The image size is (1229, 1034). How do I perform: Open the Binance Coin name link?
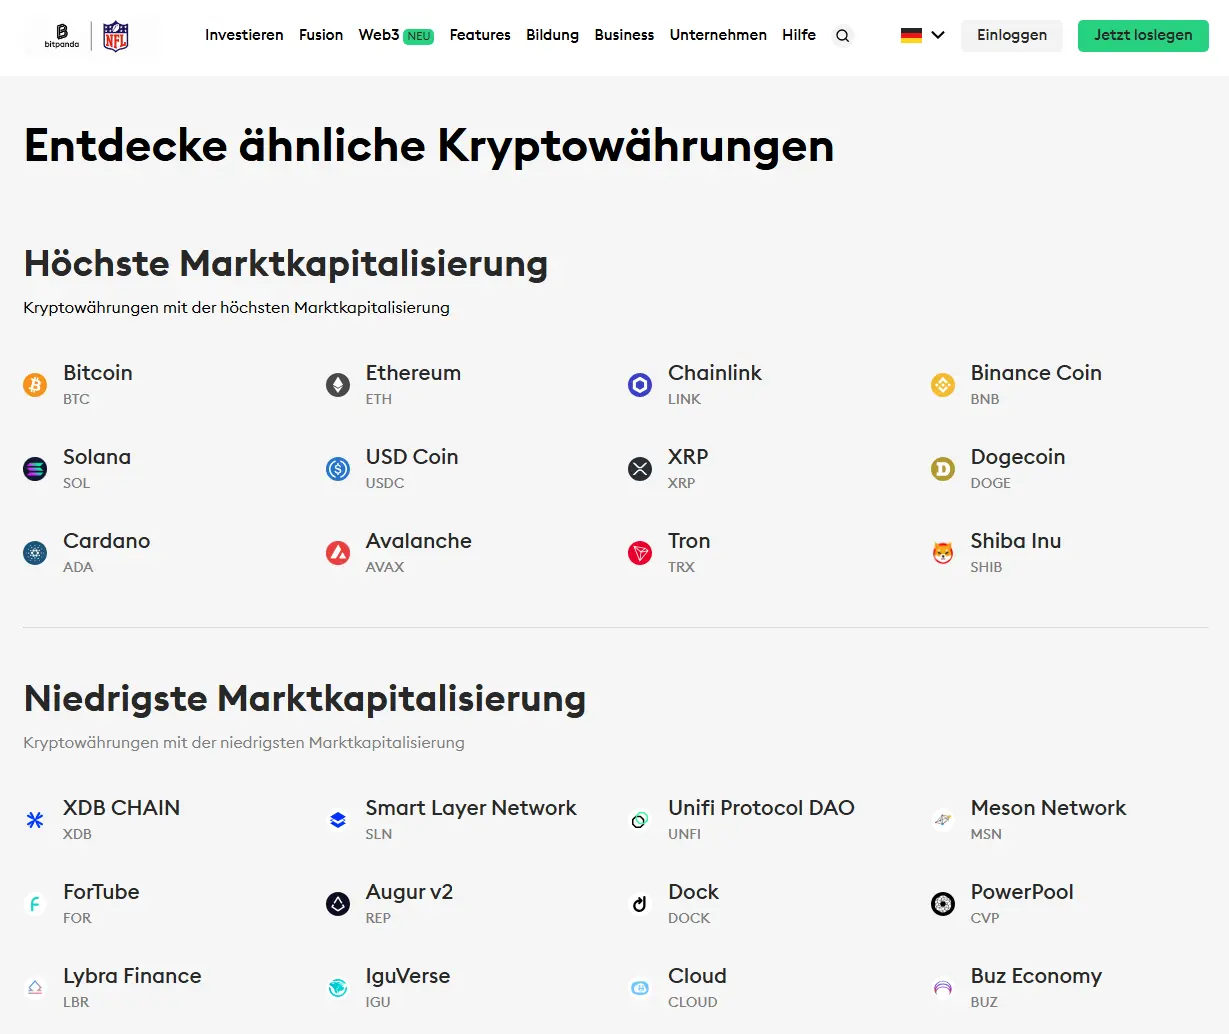pos(1036,373)
